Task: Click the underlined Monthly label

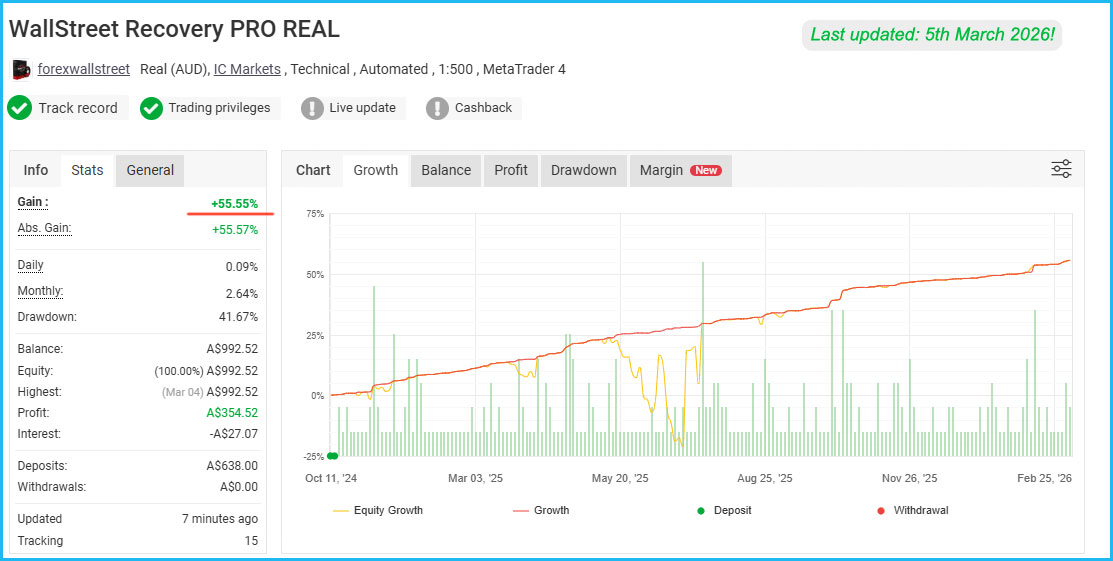Action: [40, 291]
